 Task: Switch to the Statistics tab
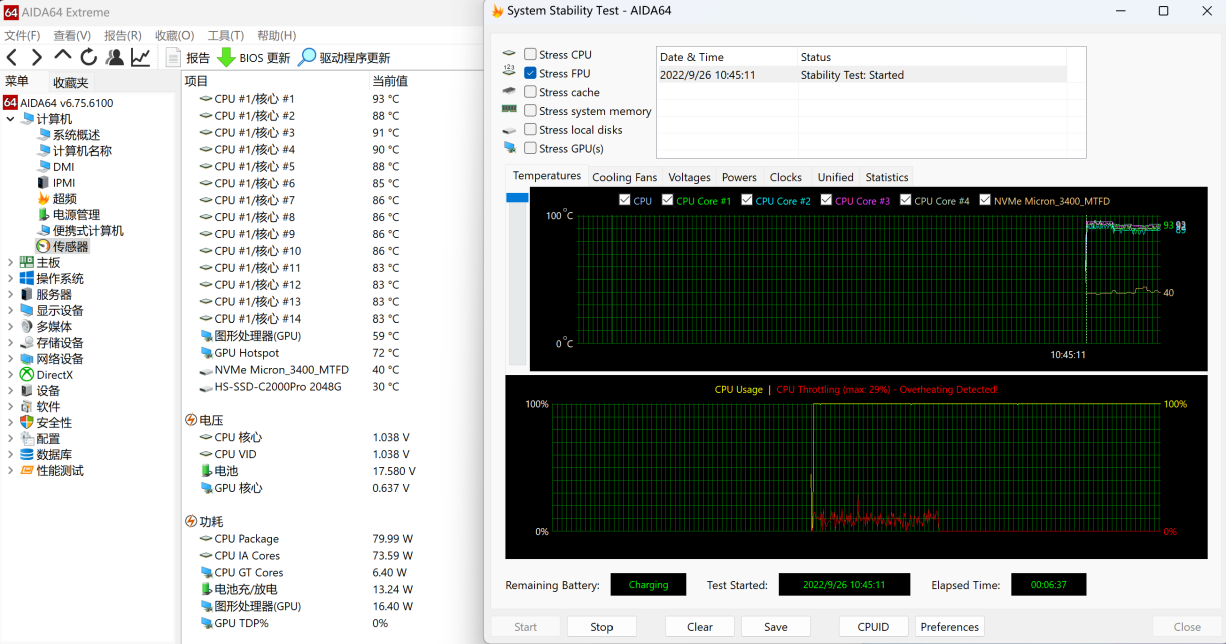[x=887, y=177]
